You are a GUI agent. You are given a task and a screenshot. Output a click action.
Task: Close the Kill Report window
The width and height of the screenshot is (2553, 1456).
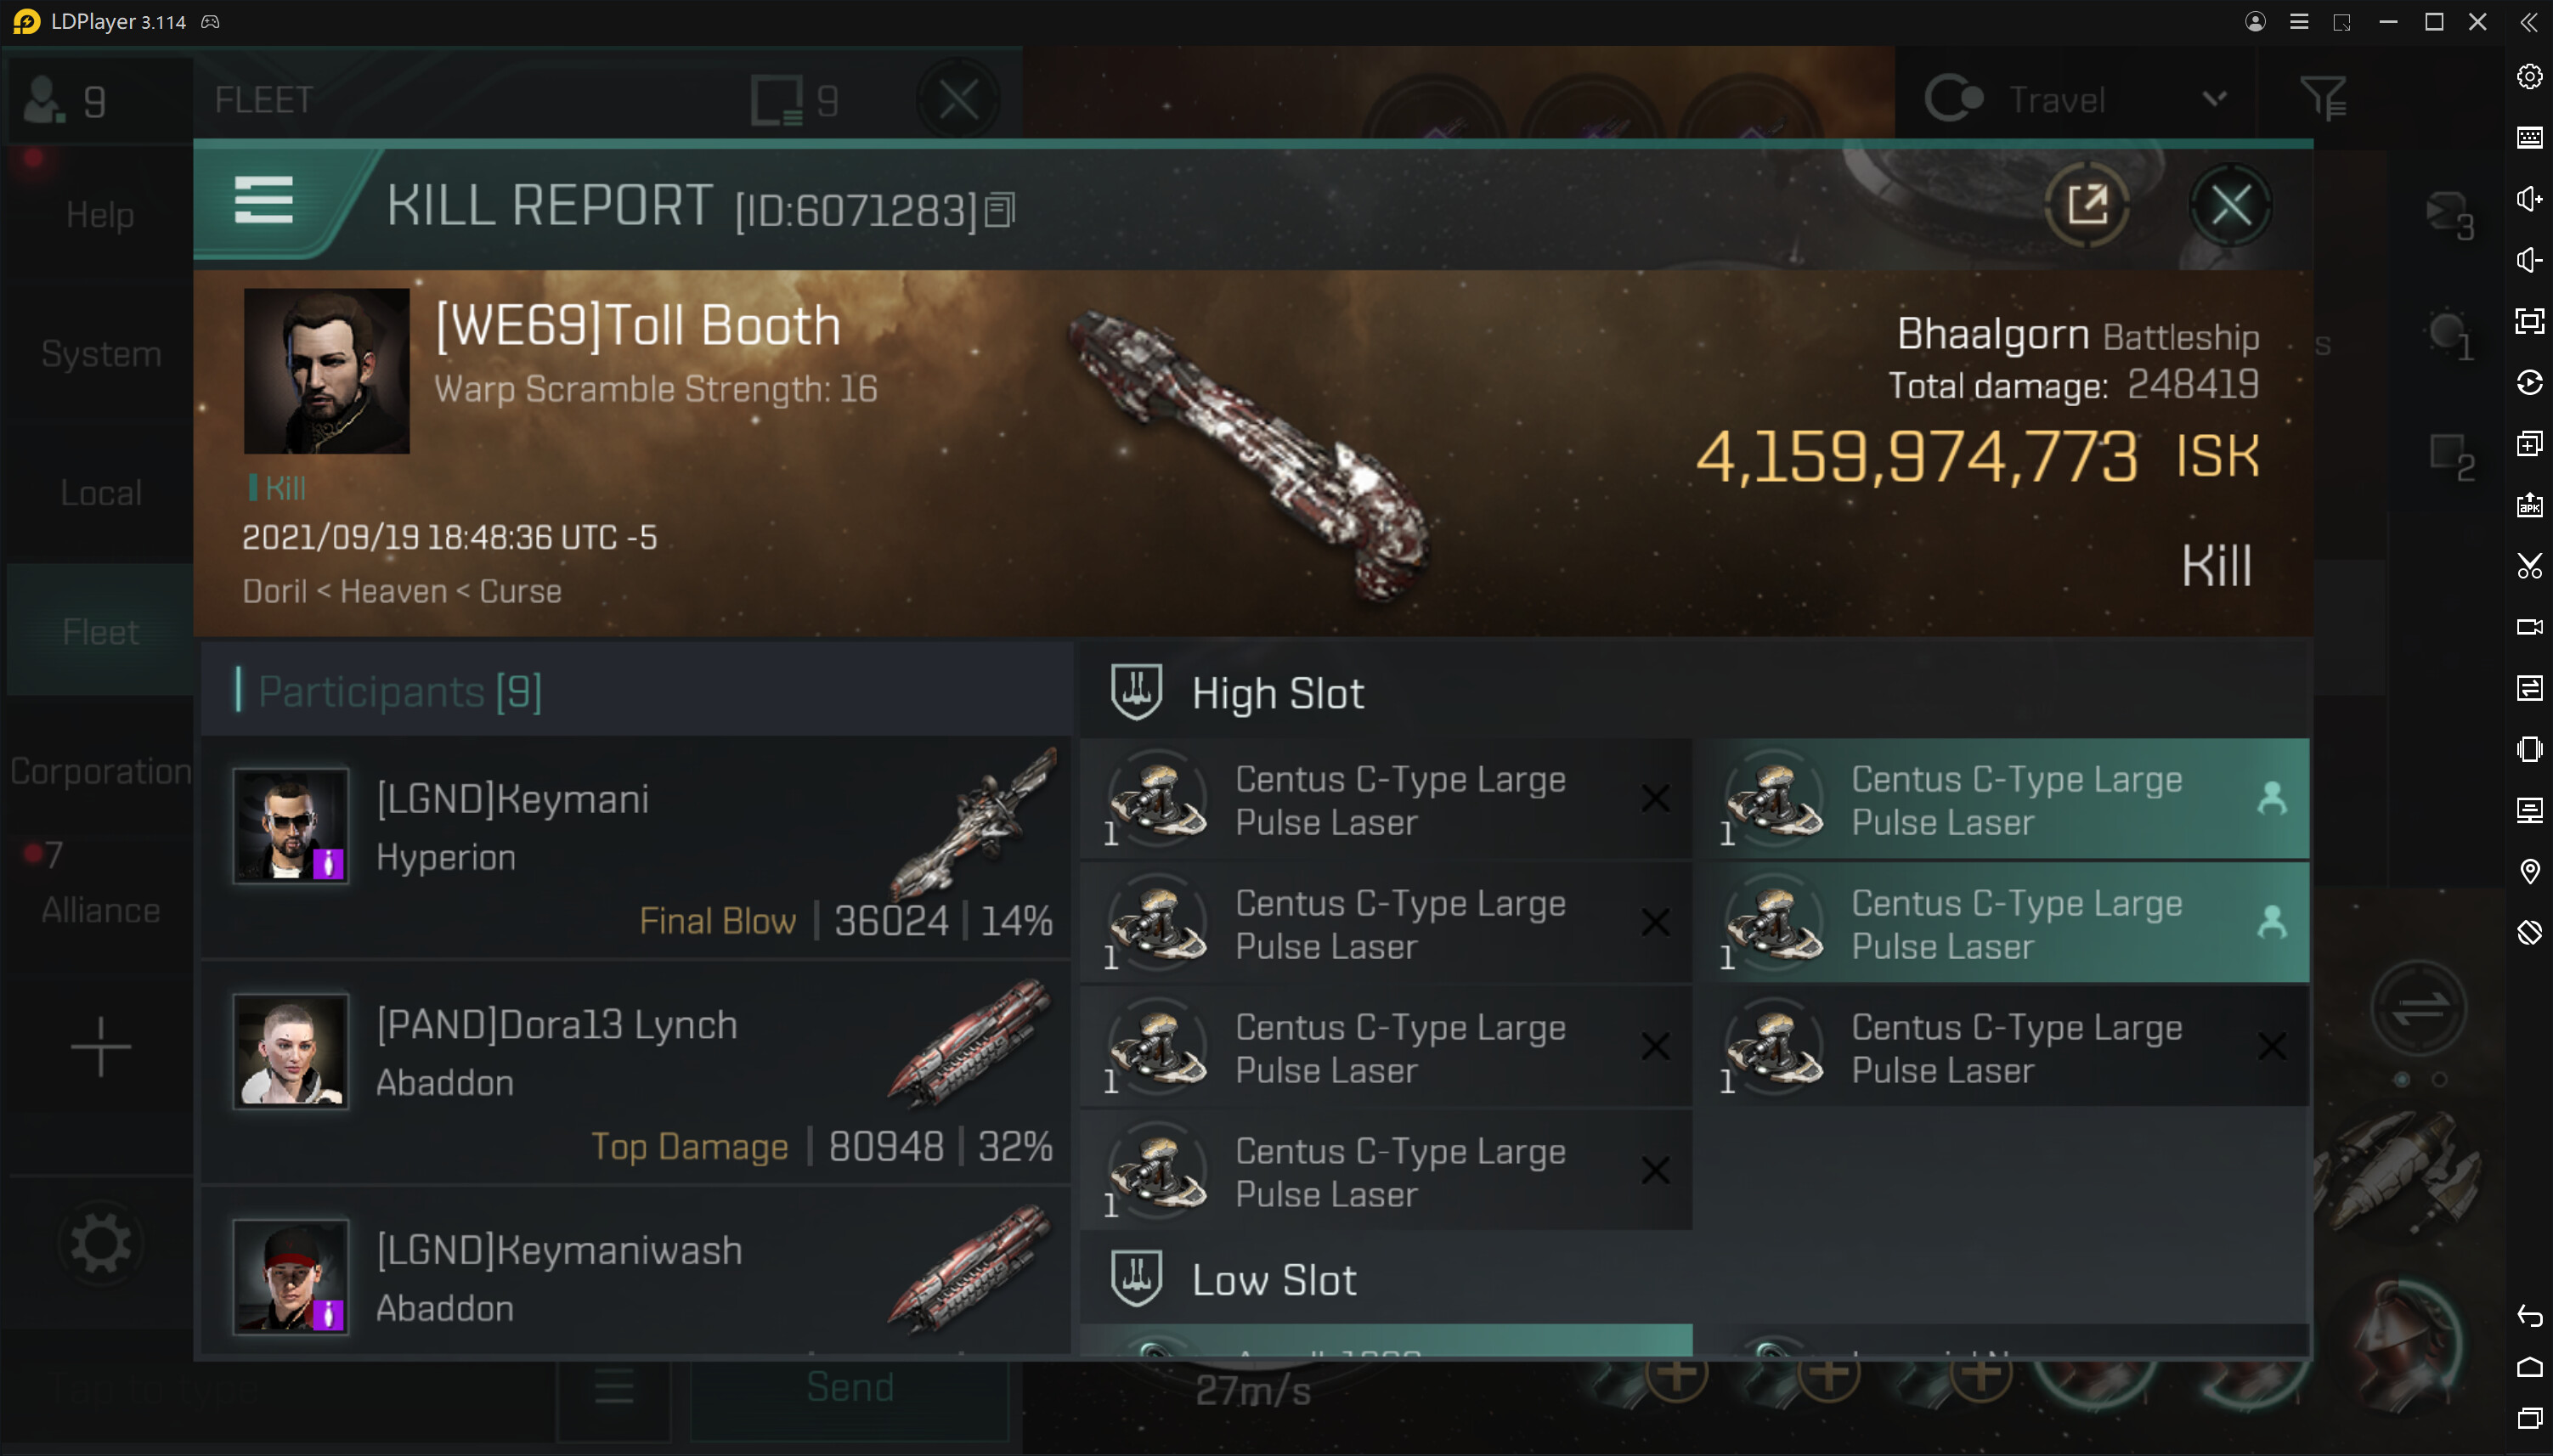point(2230,206)
